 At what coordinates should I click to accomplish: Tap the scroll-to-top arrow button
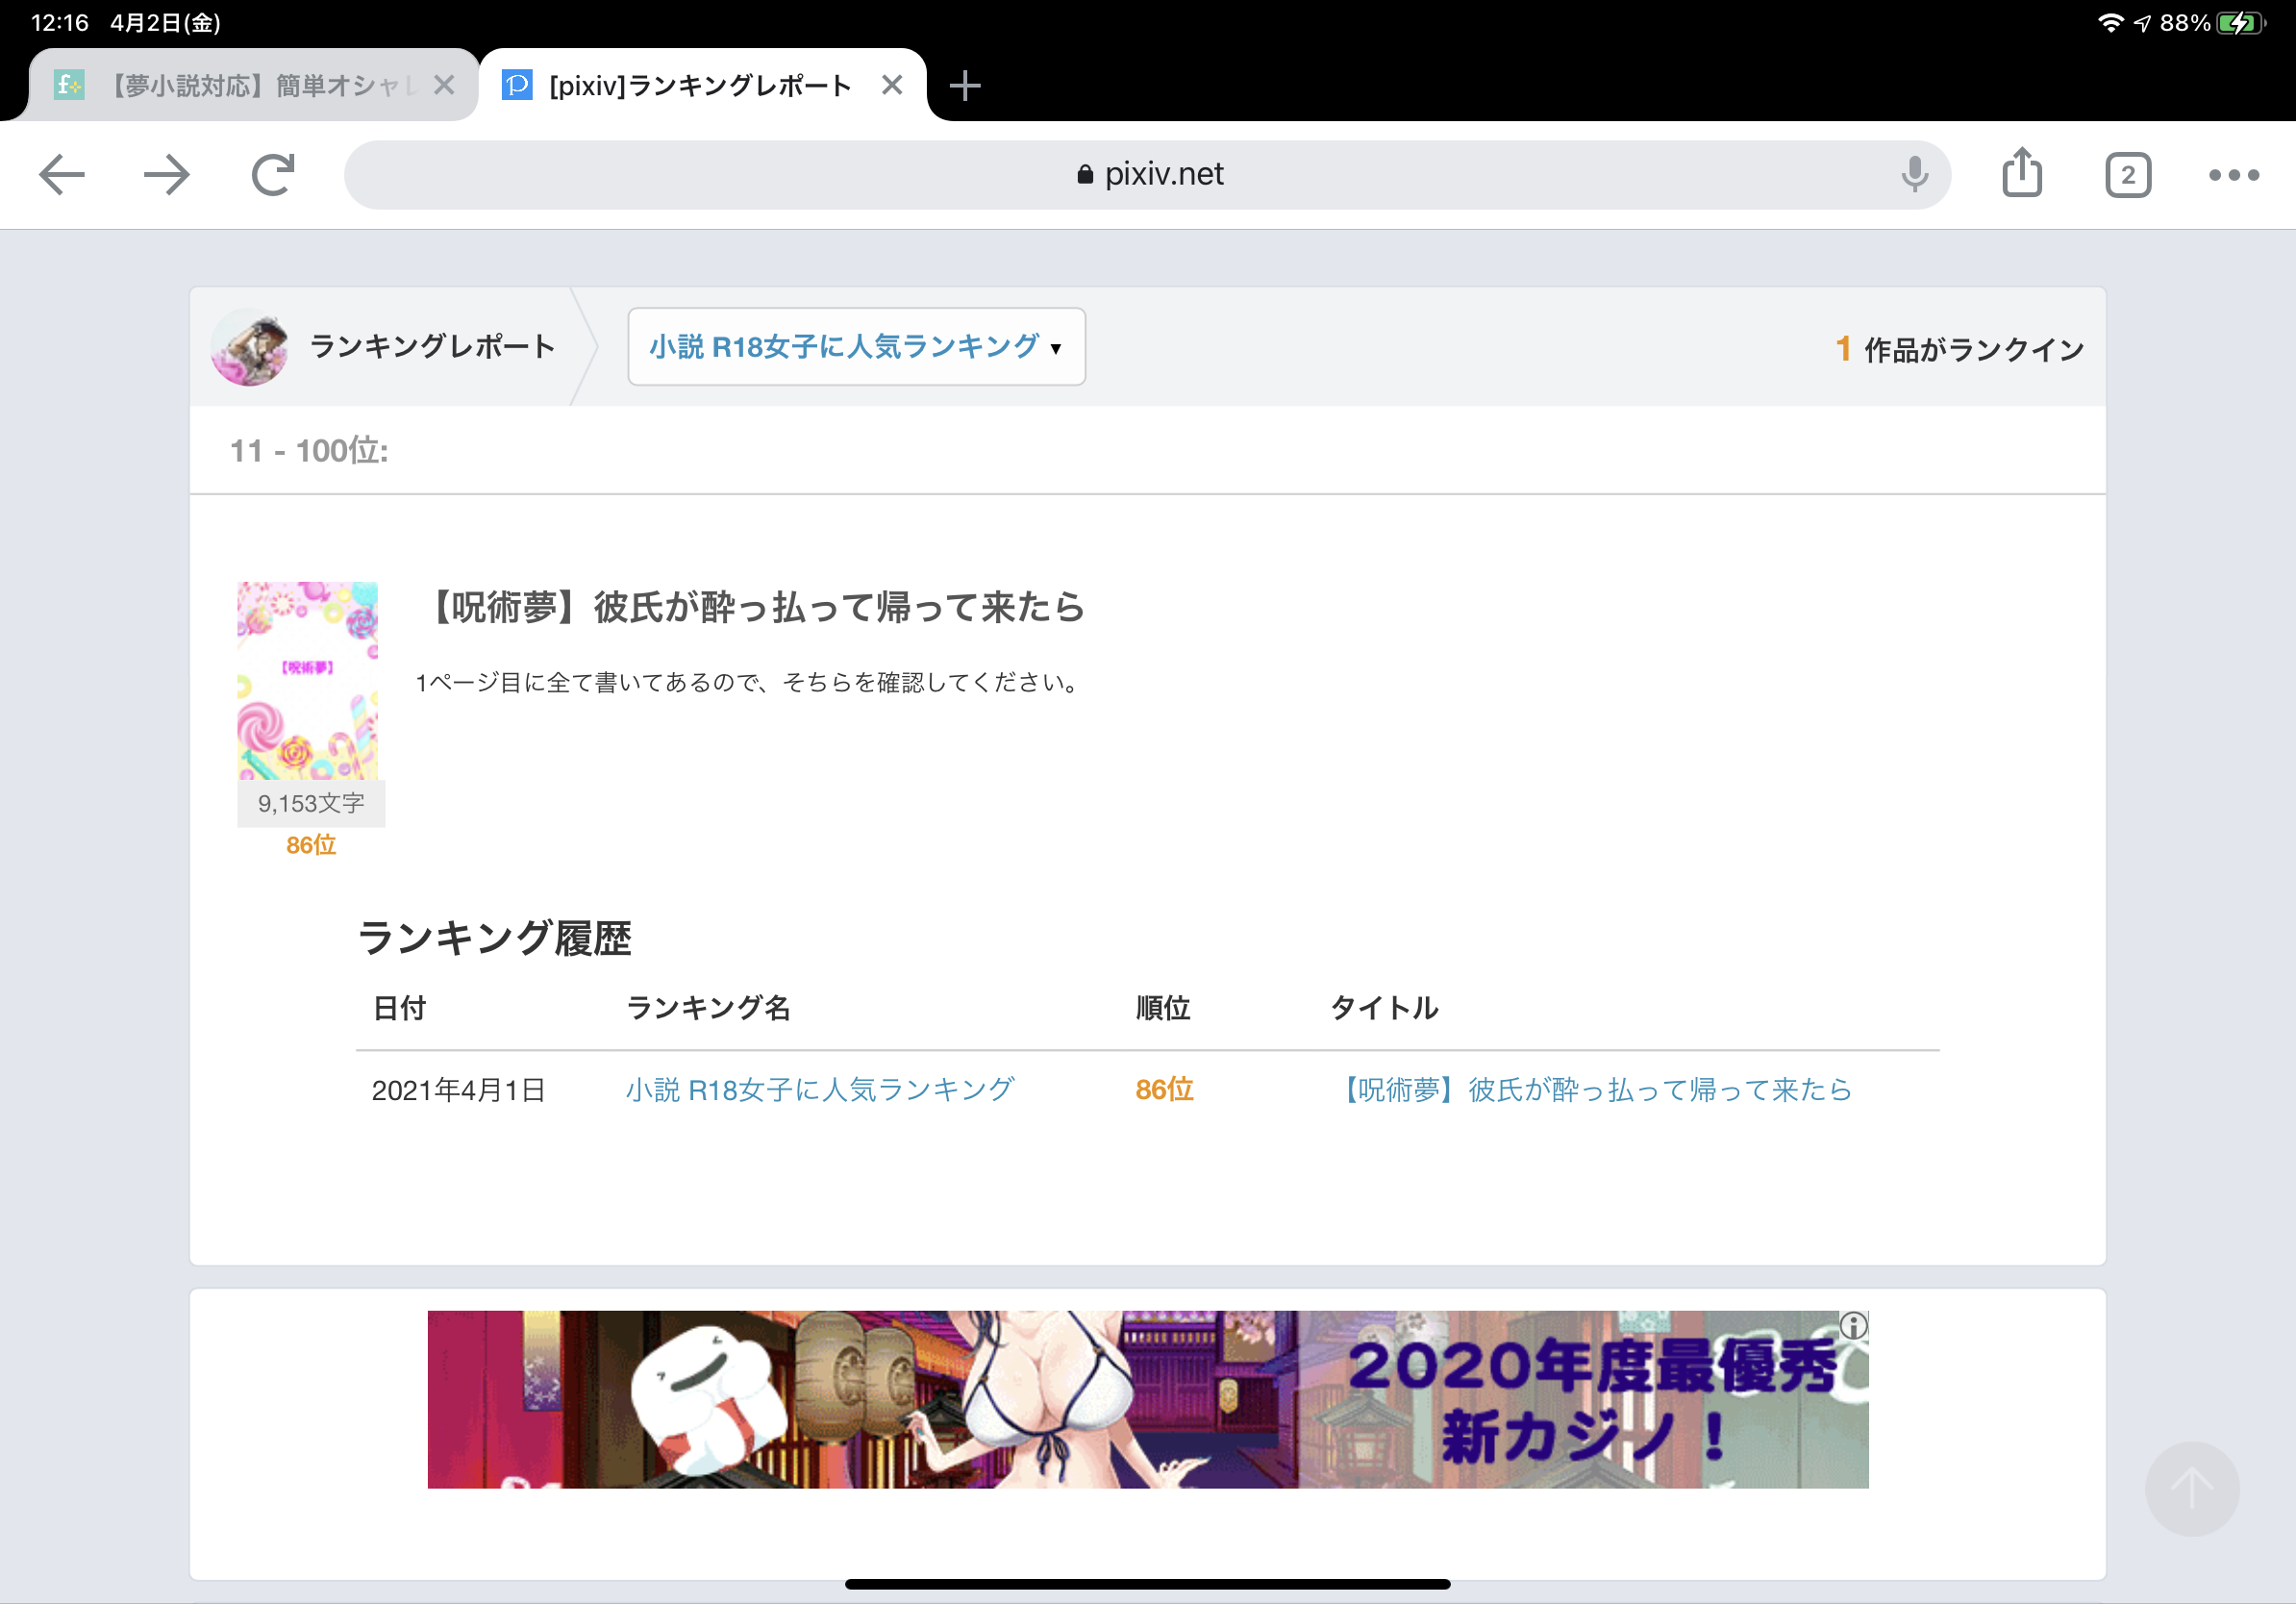[2192, 1488]
